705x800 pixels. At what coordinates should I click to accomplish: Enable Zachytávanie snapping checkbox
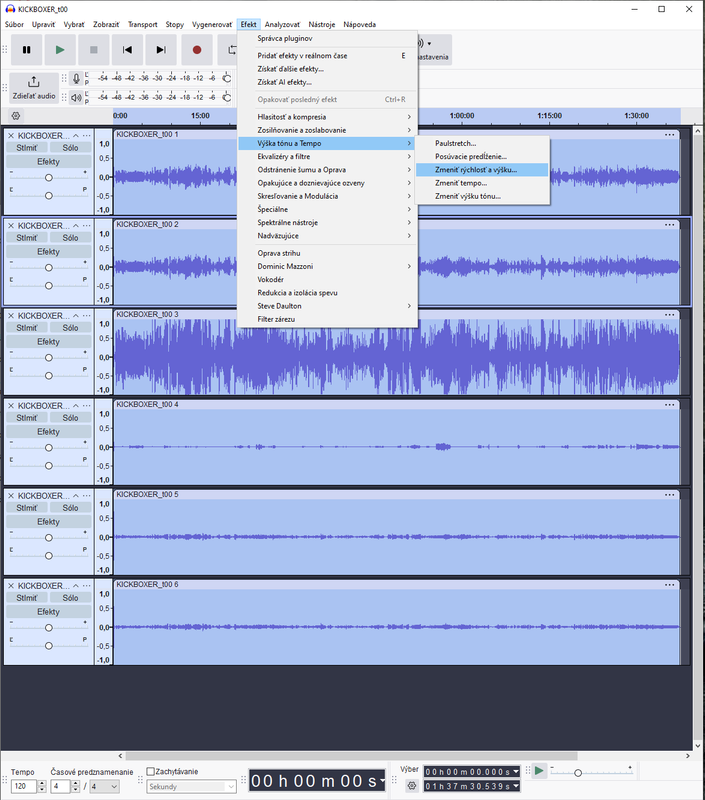[150, 771]
